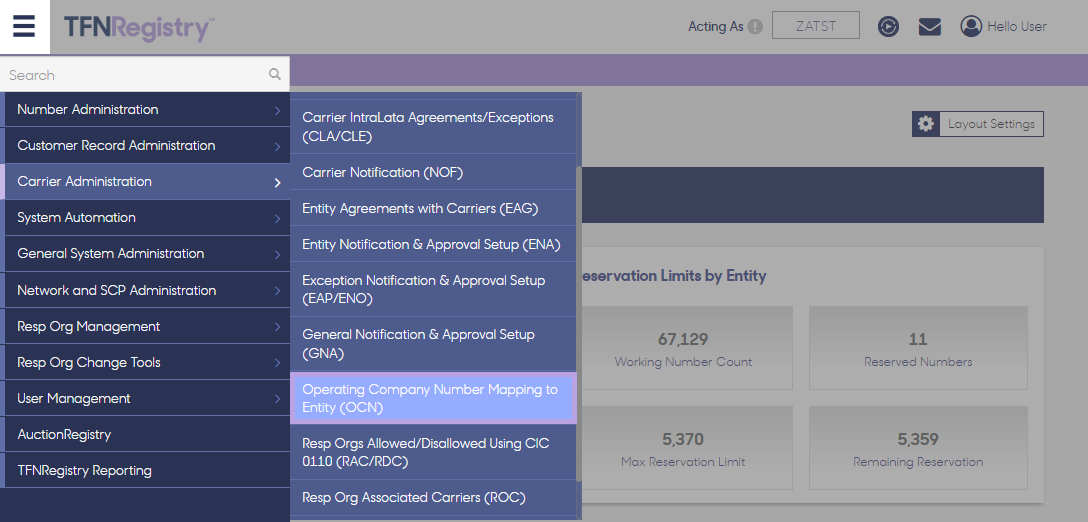The width and height of the screenshot is (1088, 522).
Task: Click the Layout Settings gear icon
Action: [926, 124]
